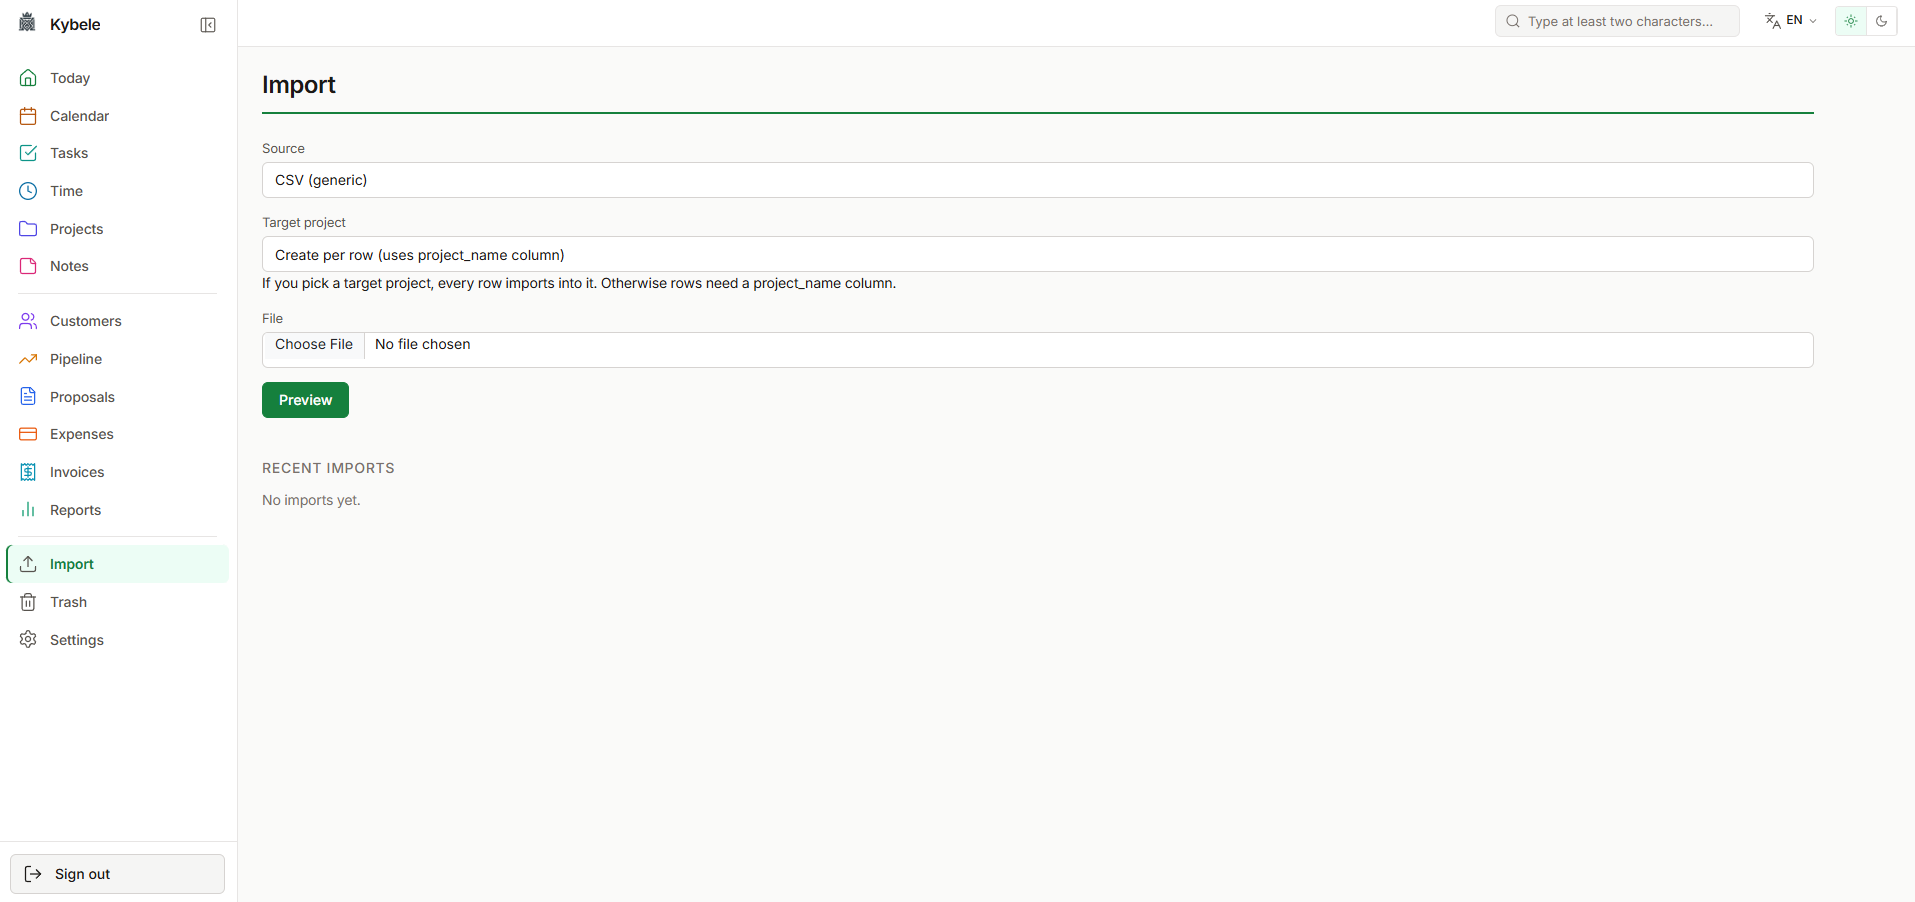Click the Today home icon
Screen dimensions: 1915x902
coord(28,78)
